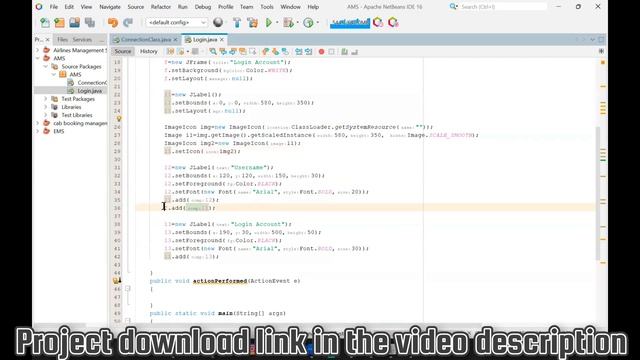The image size is (640, 360).
Task: Click the Next Bookmark icon
Action: (276, 51)
